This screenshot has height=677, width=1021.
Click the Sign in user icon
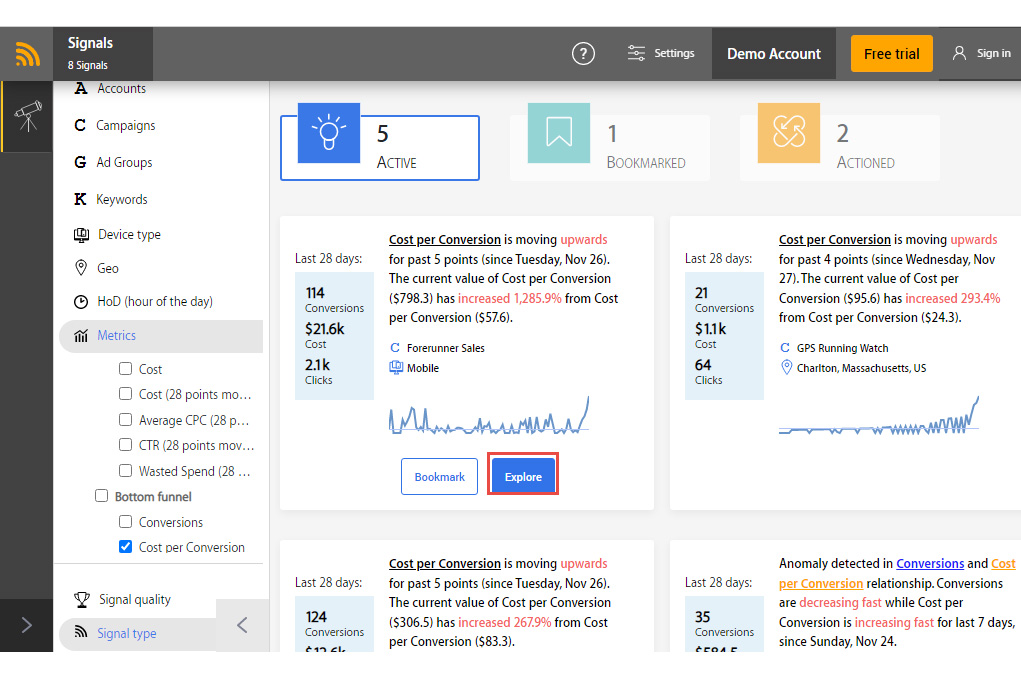[959, 53]
